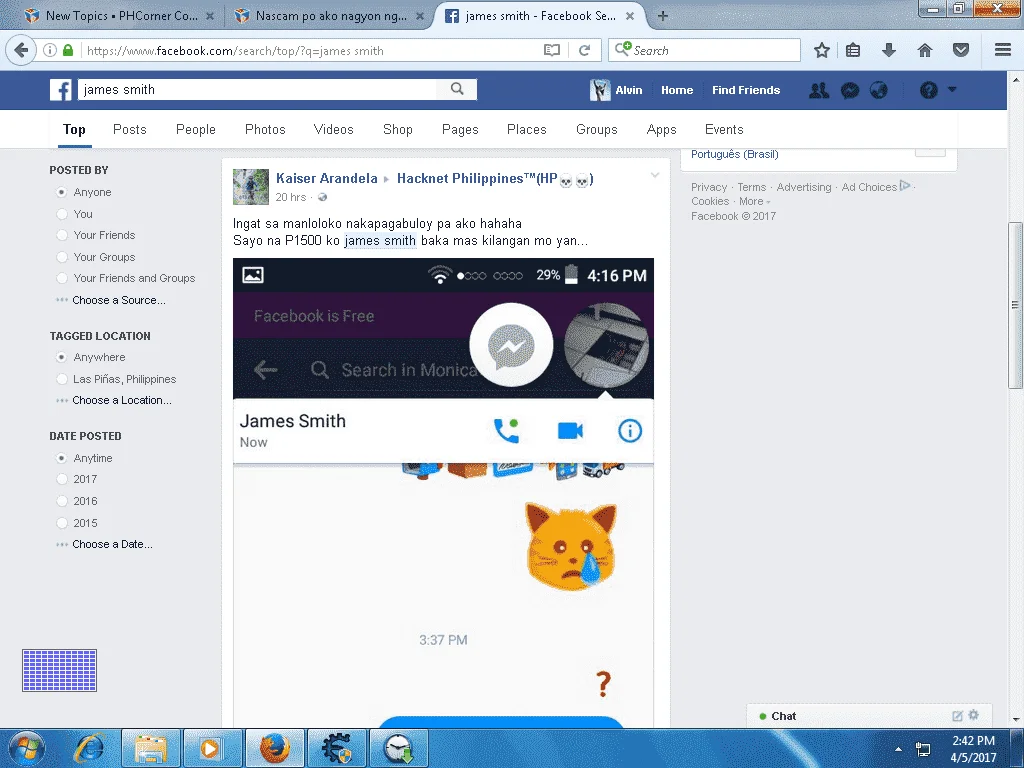
Task: Launch Internet Explorer from taskbar
Action: tap(89, 748)
